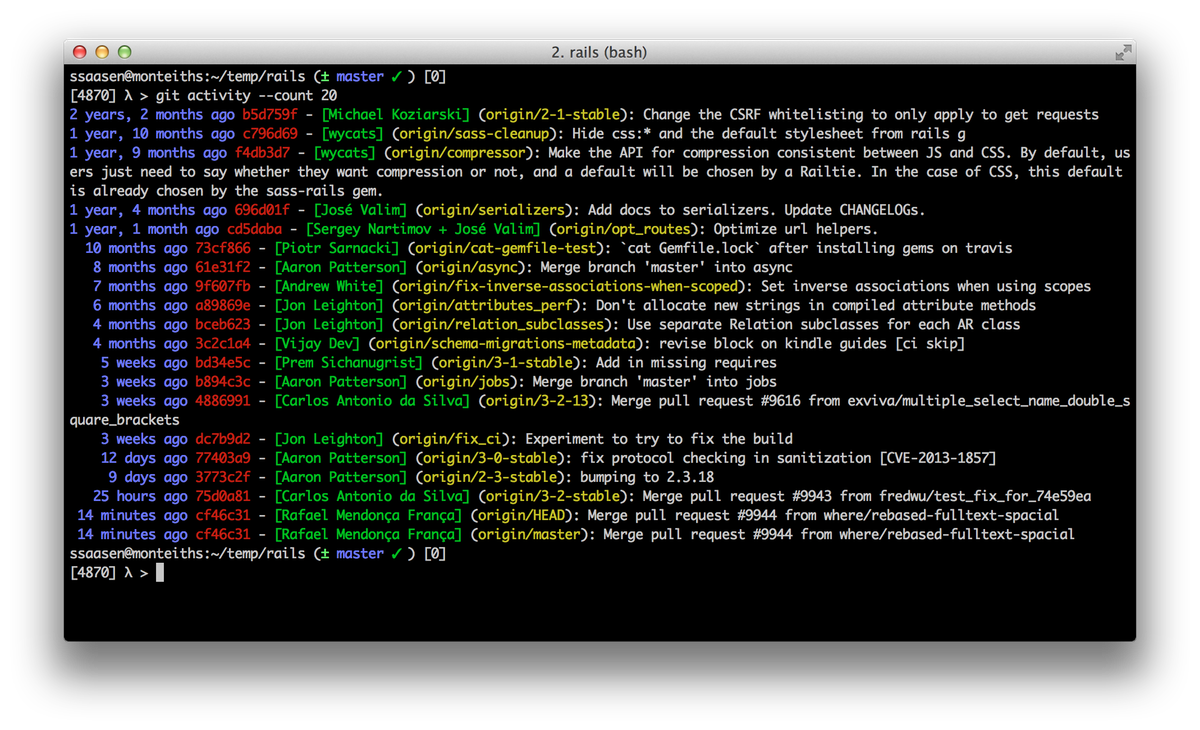Click the red close window button

pyautogui.click(x=80, y=52)
